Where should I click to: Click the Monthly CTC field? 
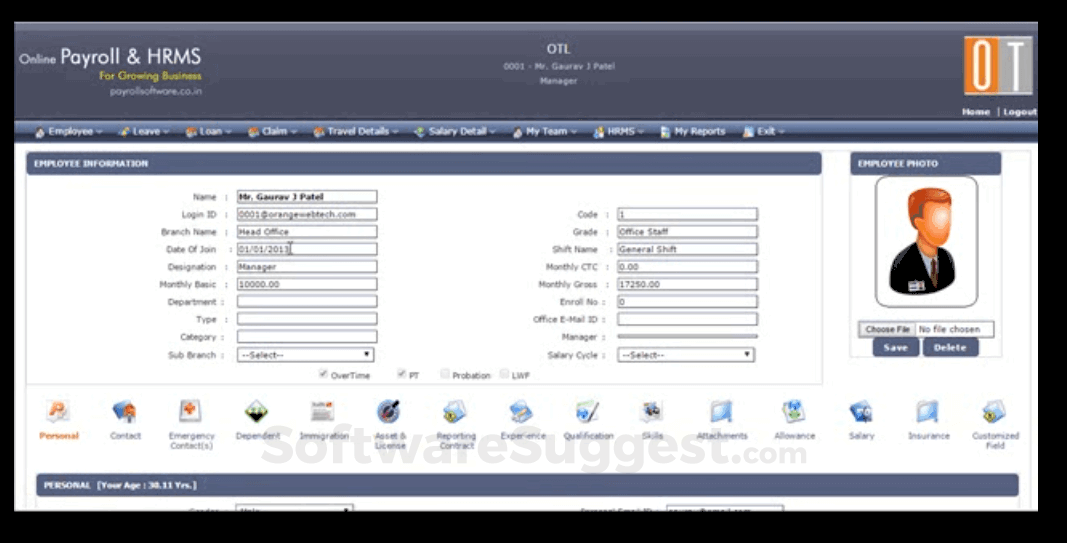coord(687,267)
